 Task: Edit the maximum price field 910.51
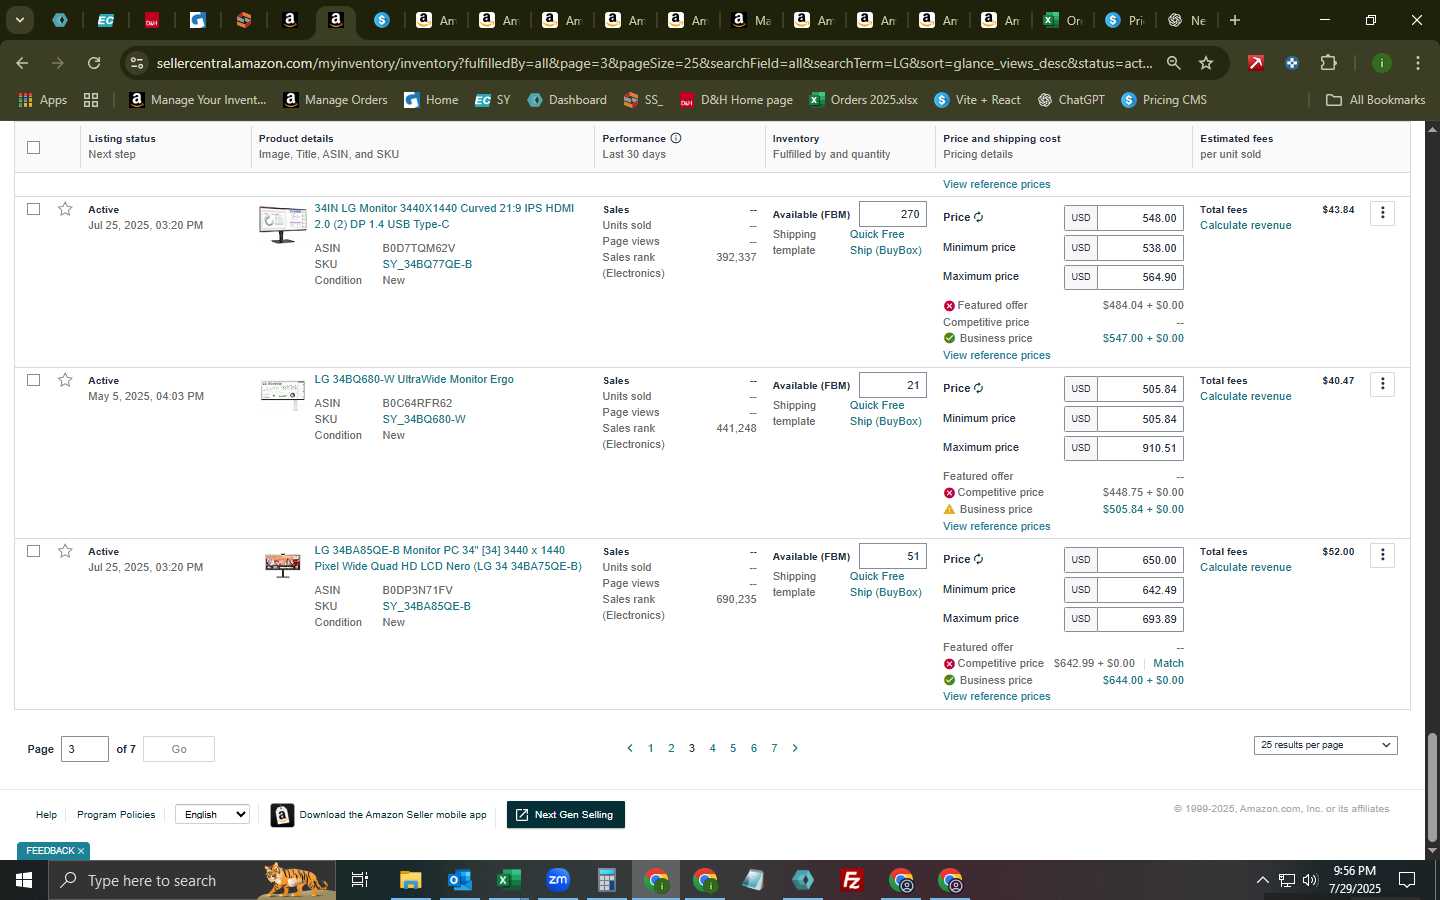point(1140,448)
